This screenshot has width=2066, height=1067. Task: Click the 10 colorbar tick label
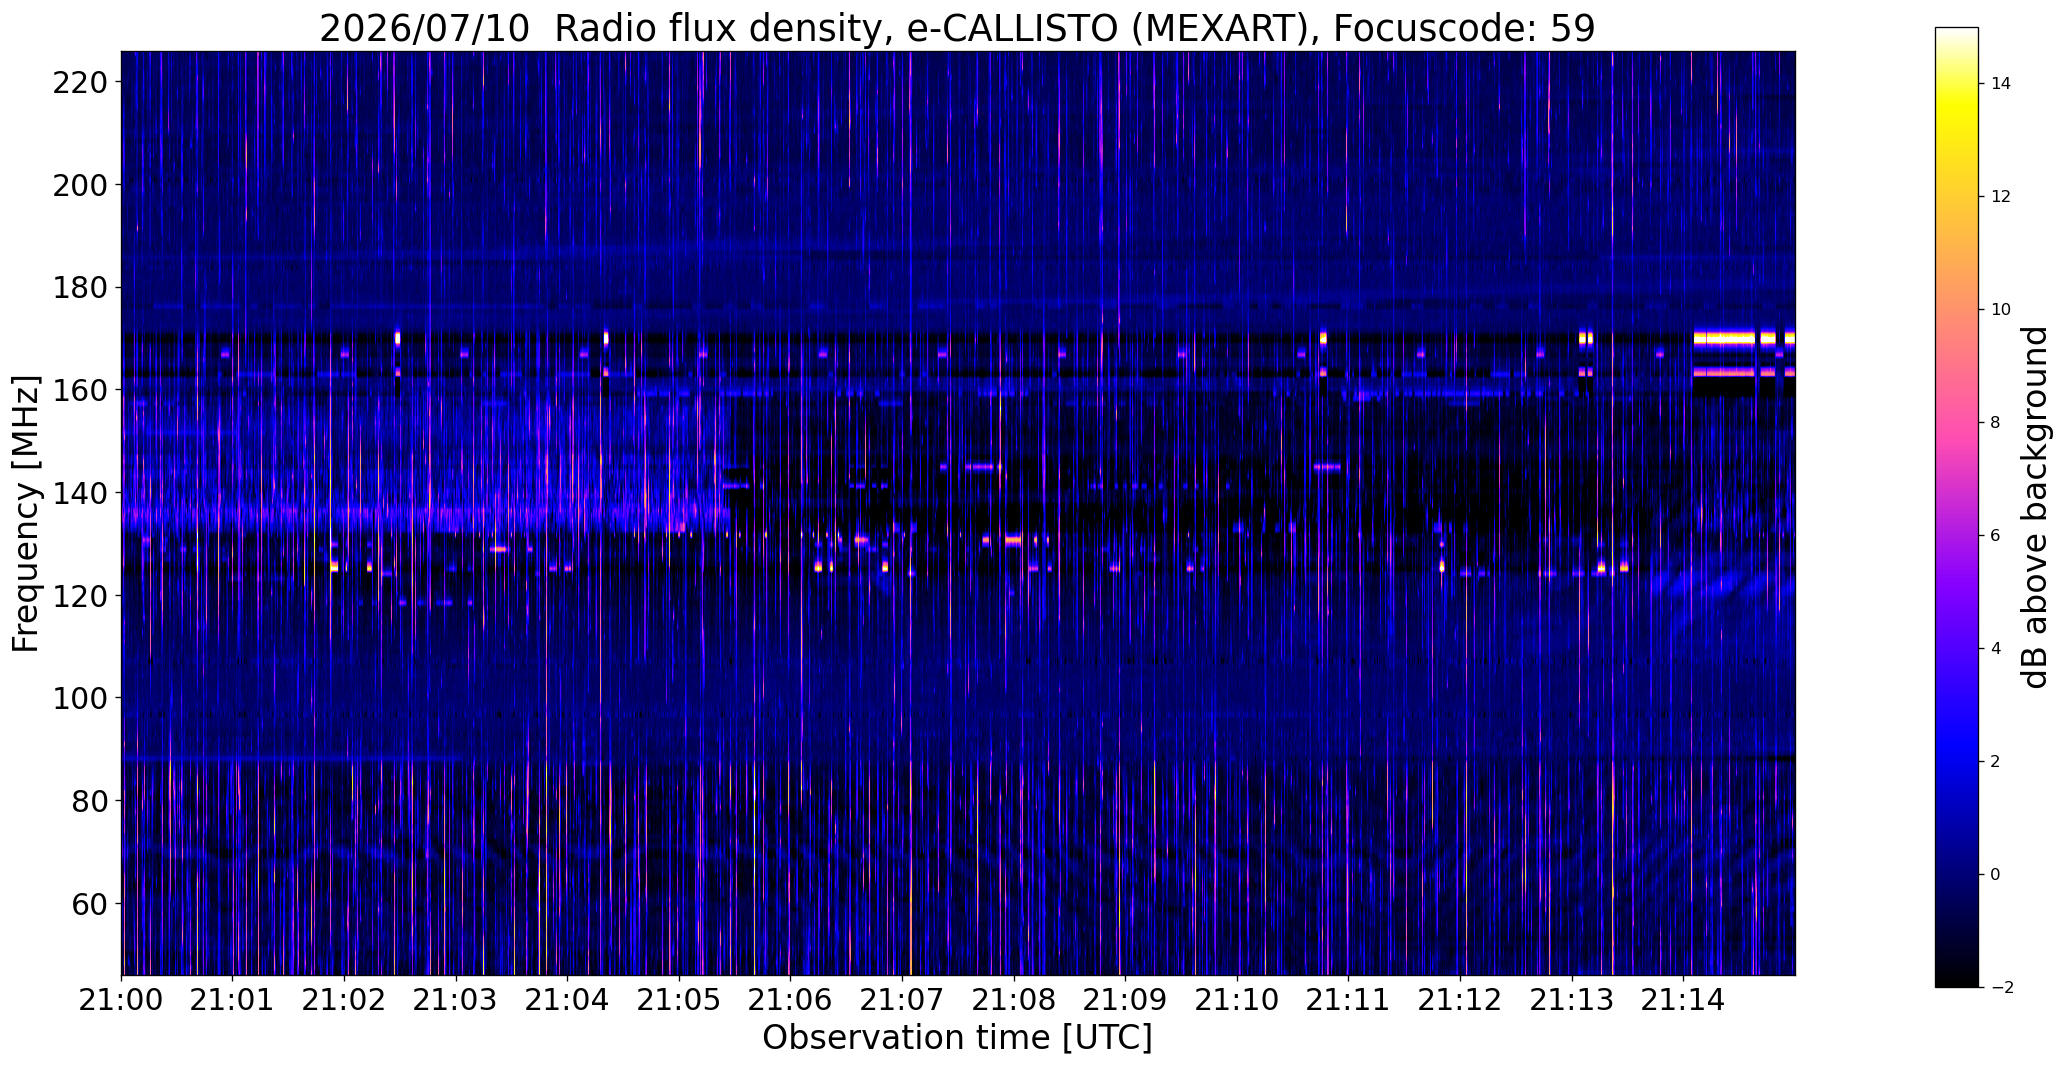[x=2001, y=310]
